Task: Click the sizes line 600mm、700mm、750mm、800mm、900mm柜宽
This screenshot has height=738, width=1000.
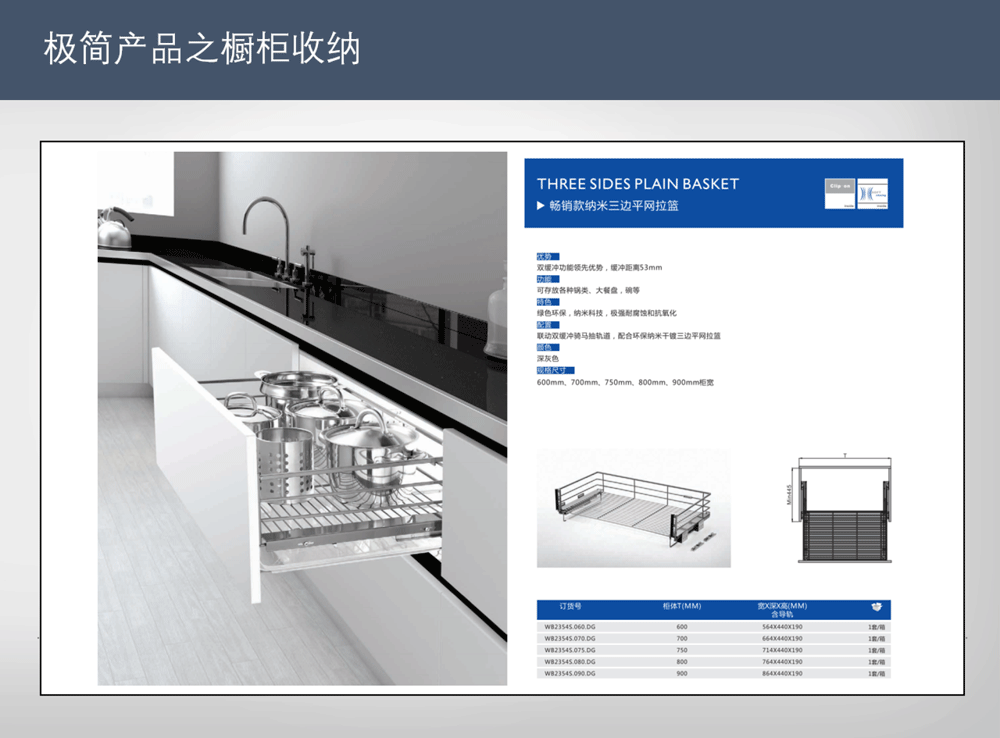Action: click(626, 383)
